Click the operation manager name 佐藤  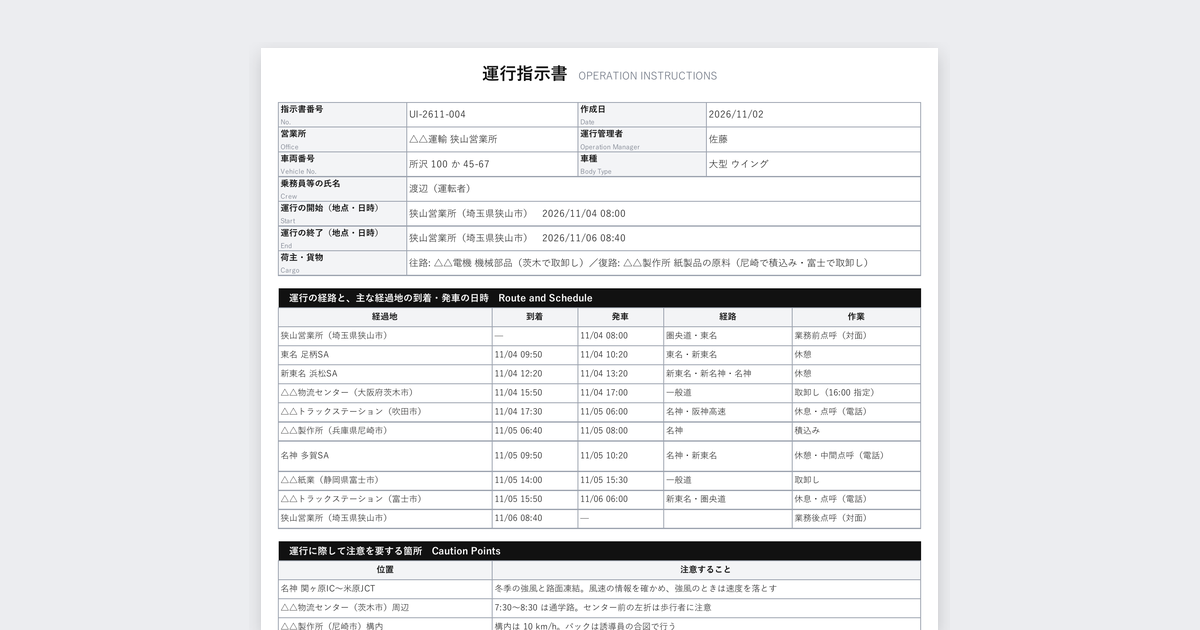point(718,139)
